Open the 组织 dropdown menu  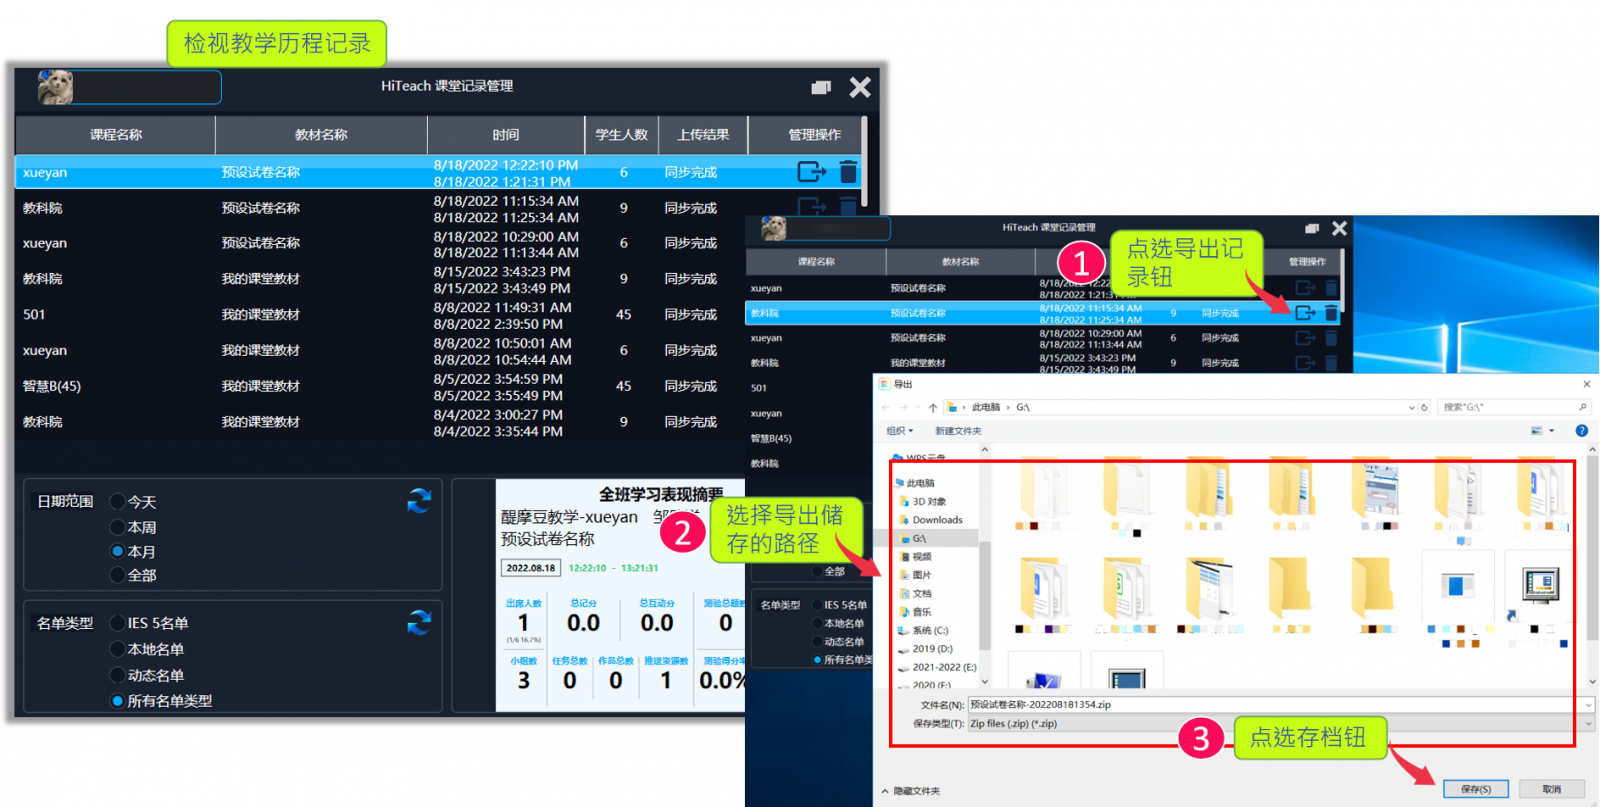(899, 431)
